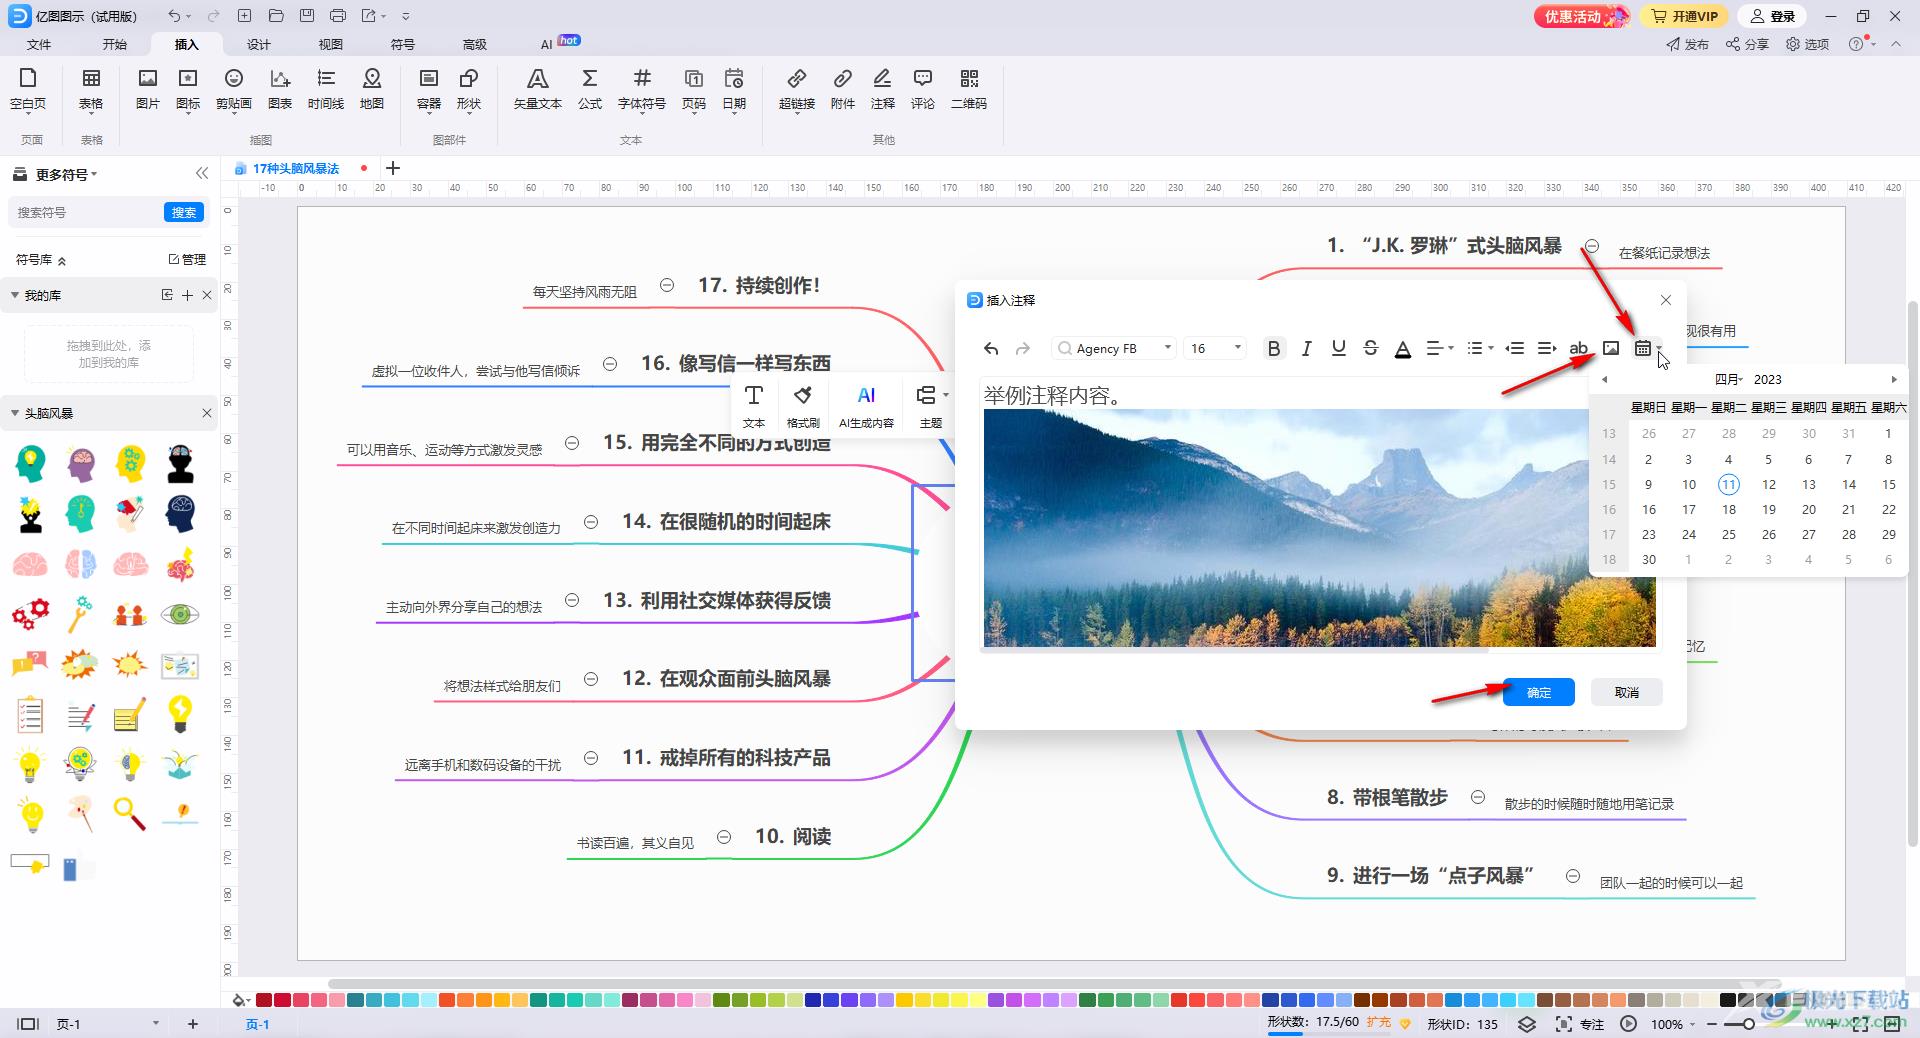
Task: Collapse branch of topic 16 像写信一样写东西
Action: click(610, 364)
